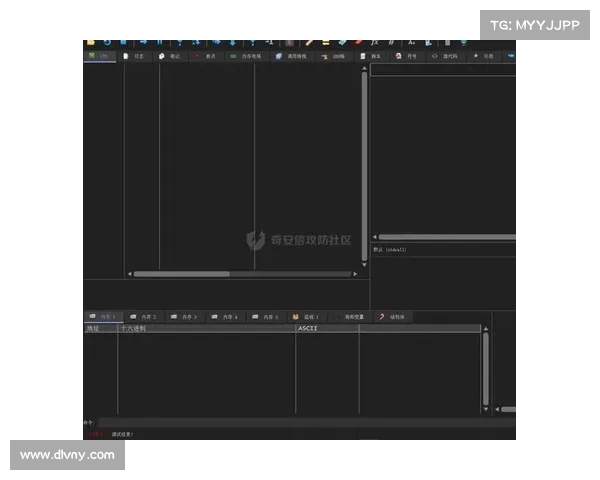600x480 pixels.
Task: Focus the 命令 command input field
Action: pyautogui.click(x=307, y=423)
